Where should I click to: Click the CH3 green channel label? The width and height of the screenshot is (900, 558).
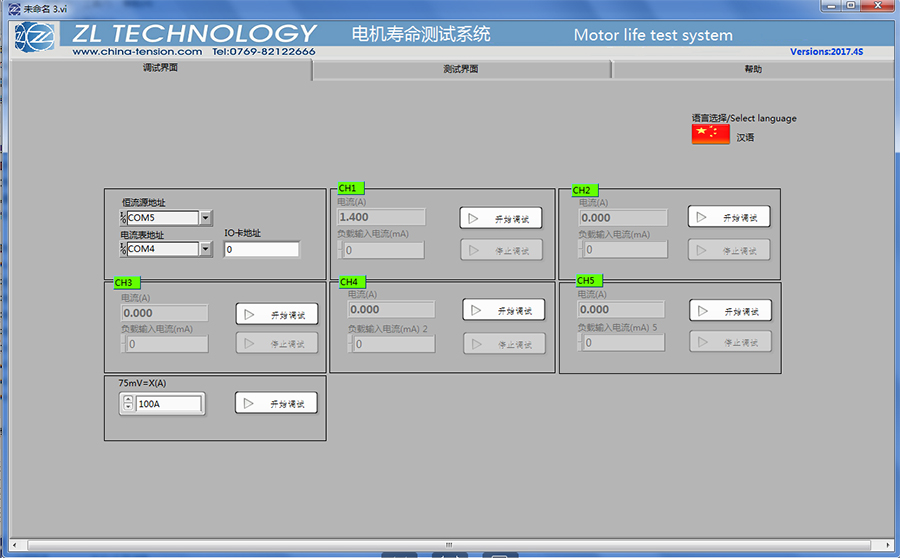pyautogui.click(x=124, y=283)
